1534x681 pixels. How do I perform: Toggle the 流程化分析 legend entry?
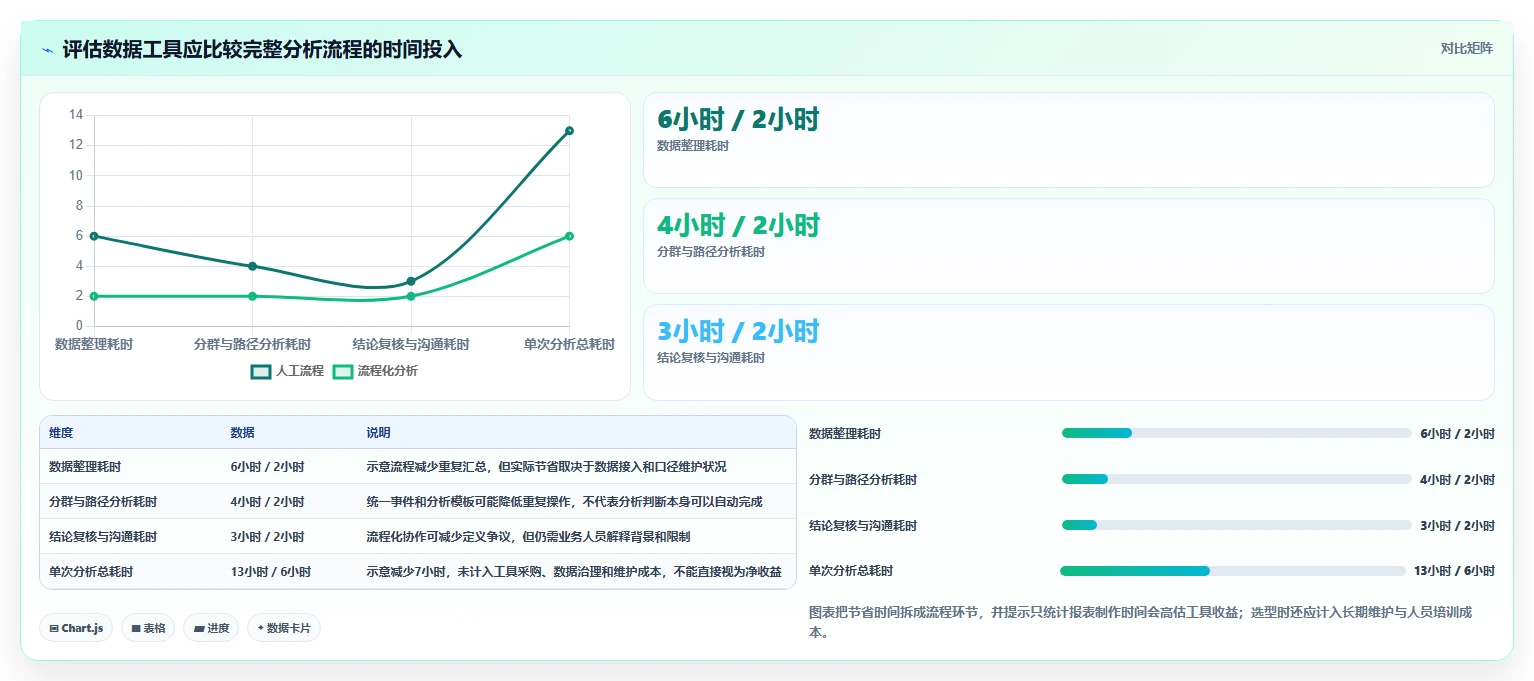point(375,371)
